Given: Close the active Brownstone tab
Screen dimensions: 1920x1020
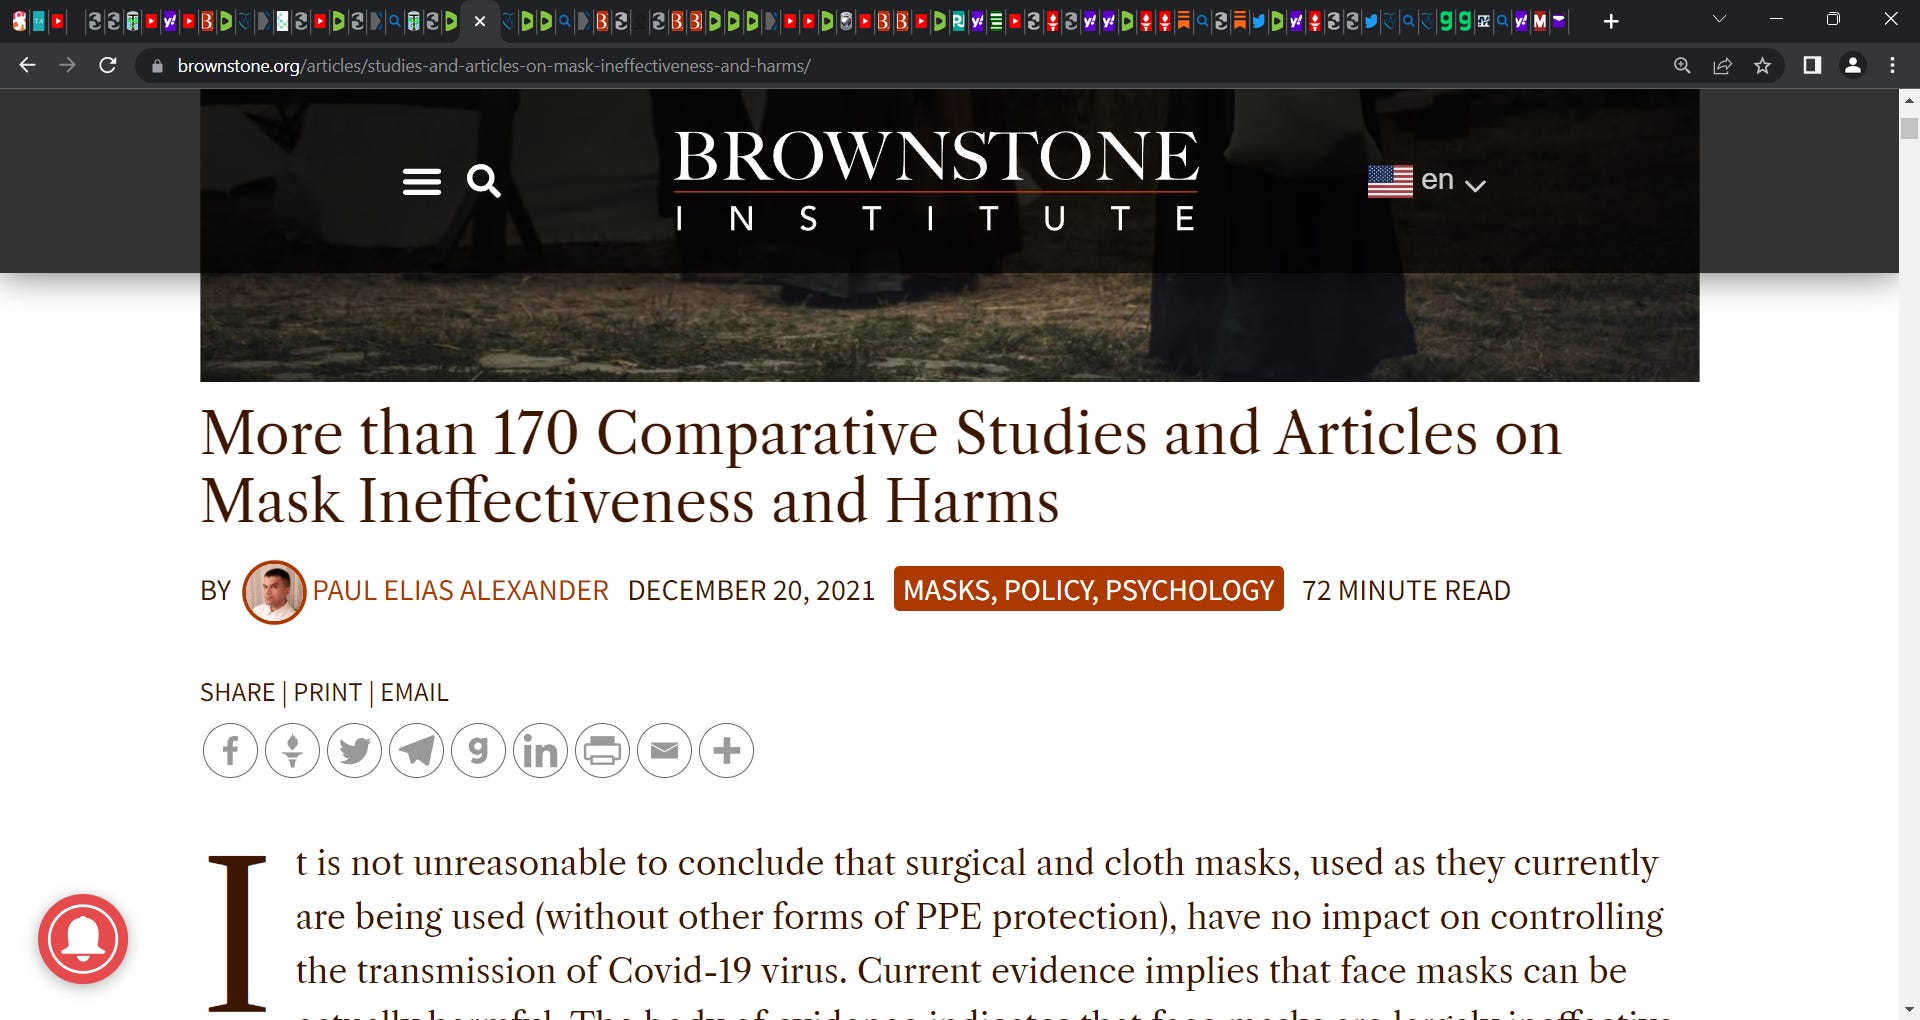Looking at the screenshot, I should point(480,21).
